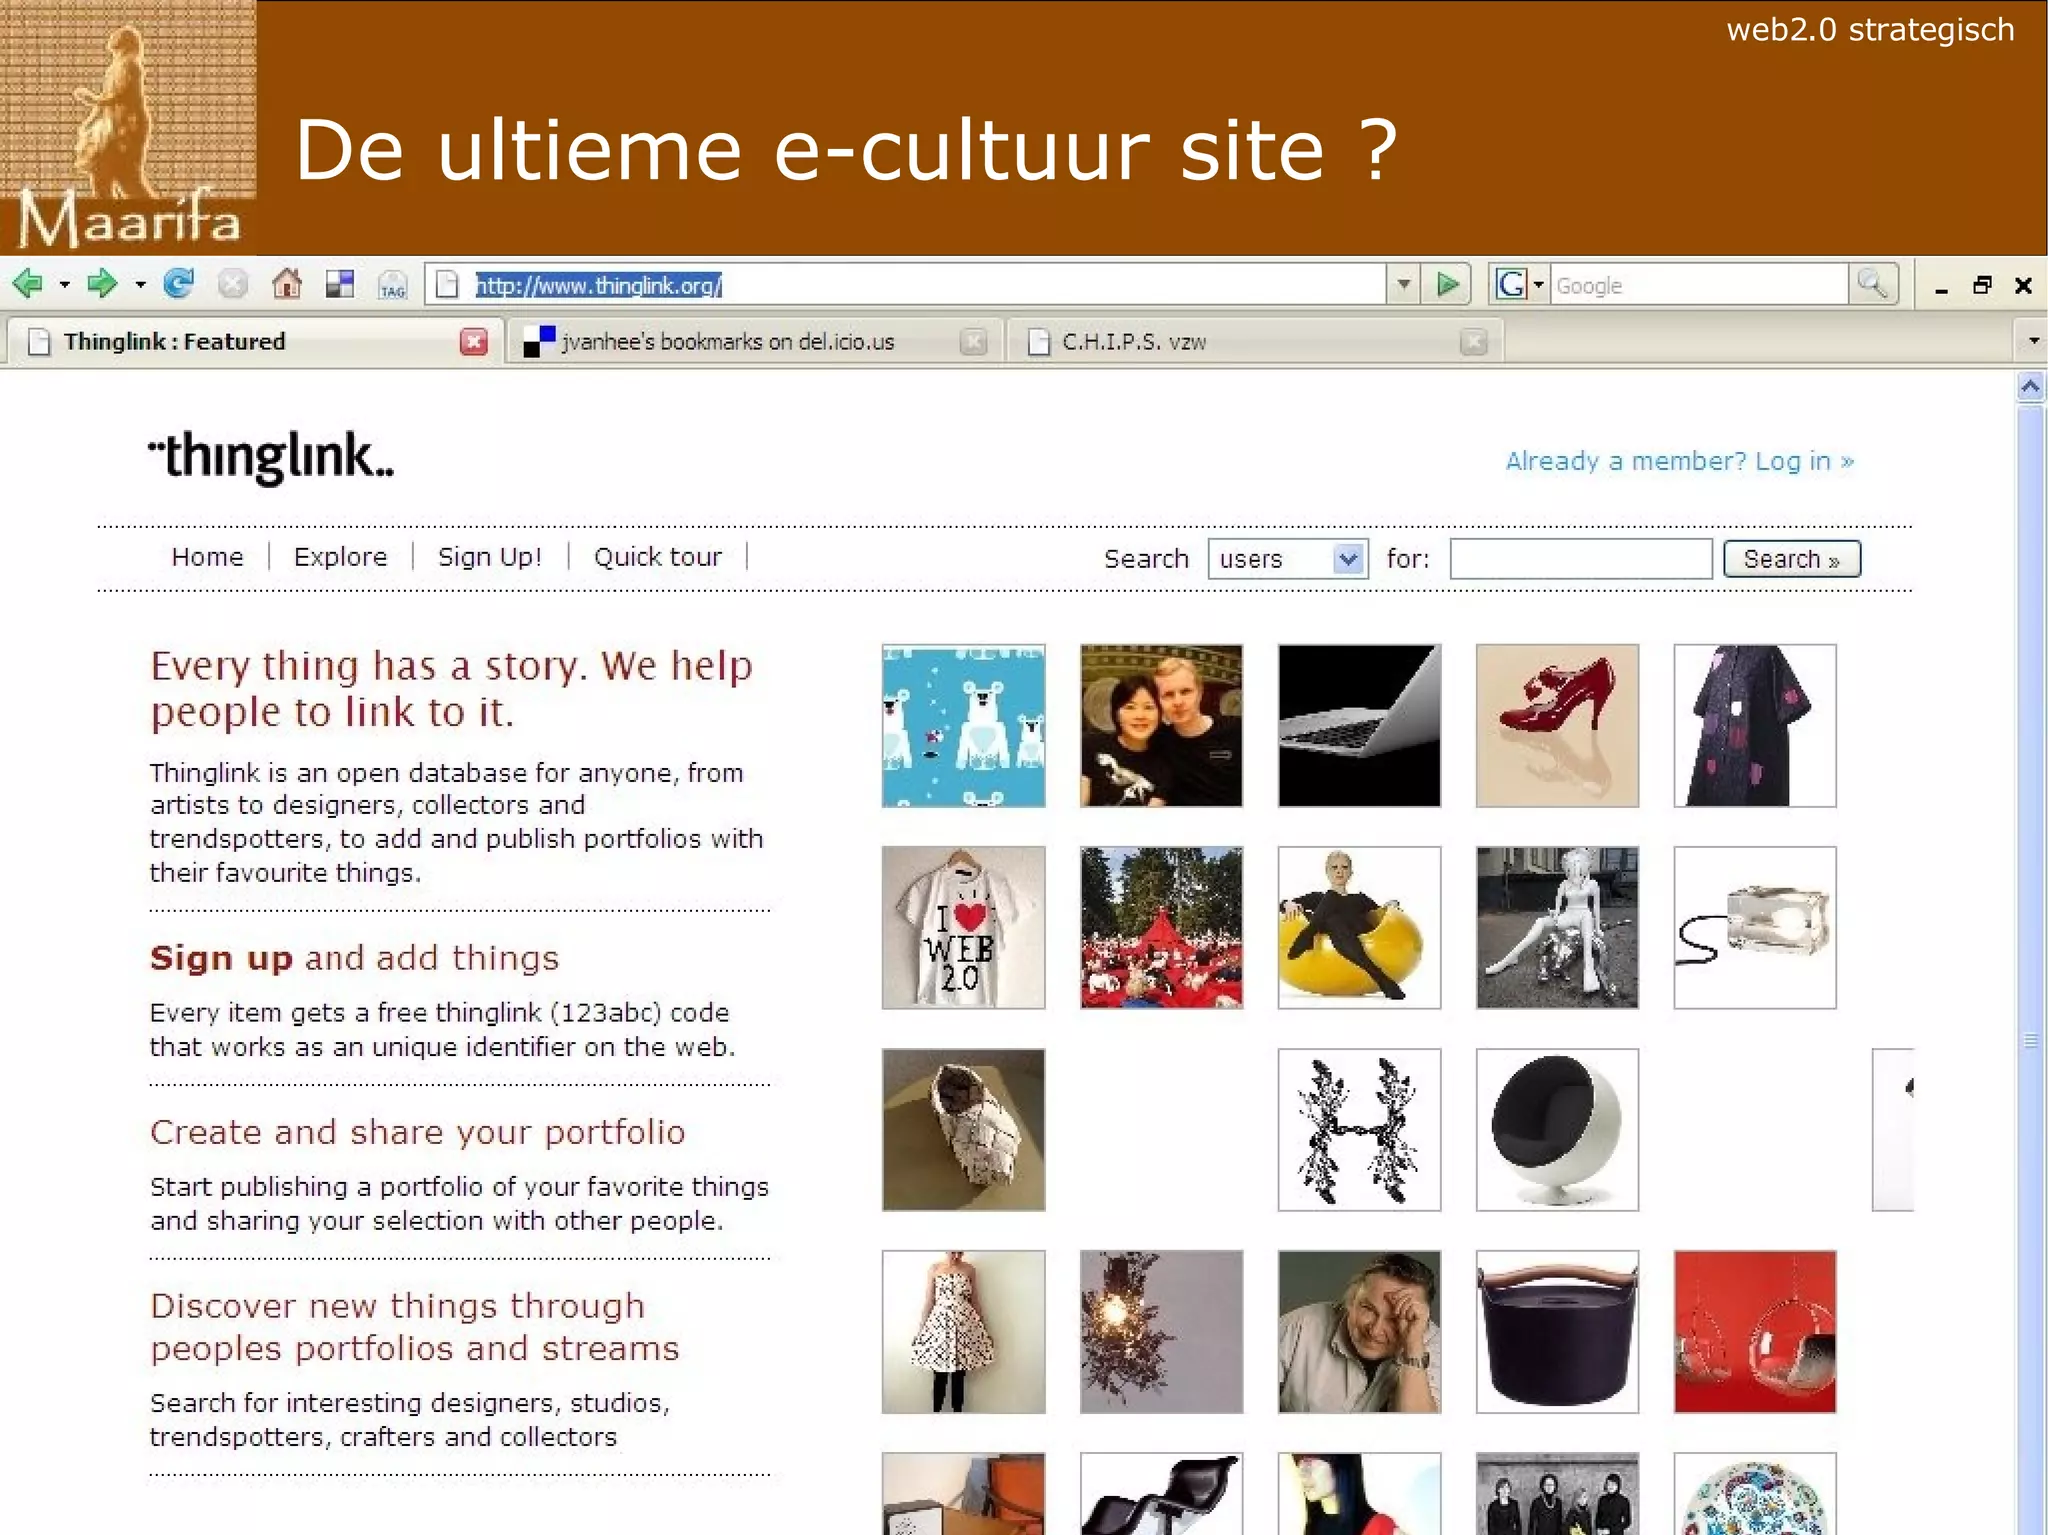This screenshot has width=2048, height=1535.
Task: Open the Quick tour navigation link
Action: click(x=657, y=557)
